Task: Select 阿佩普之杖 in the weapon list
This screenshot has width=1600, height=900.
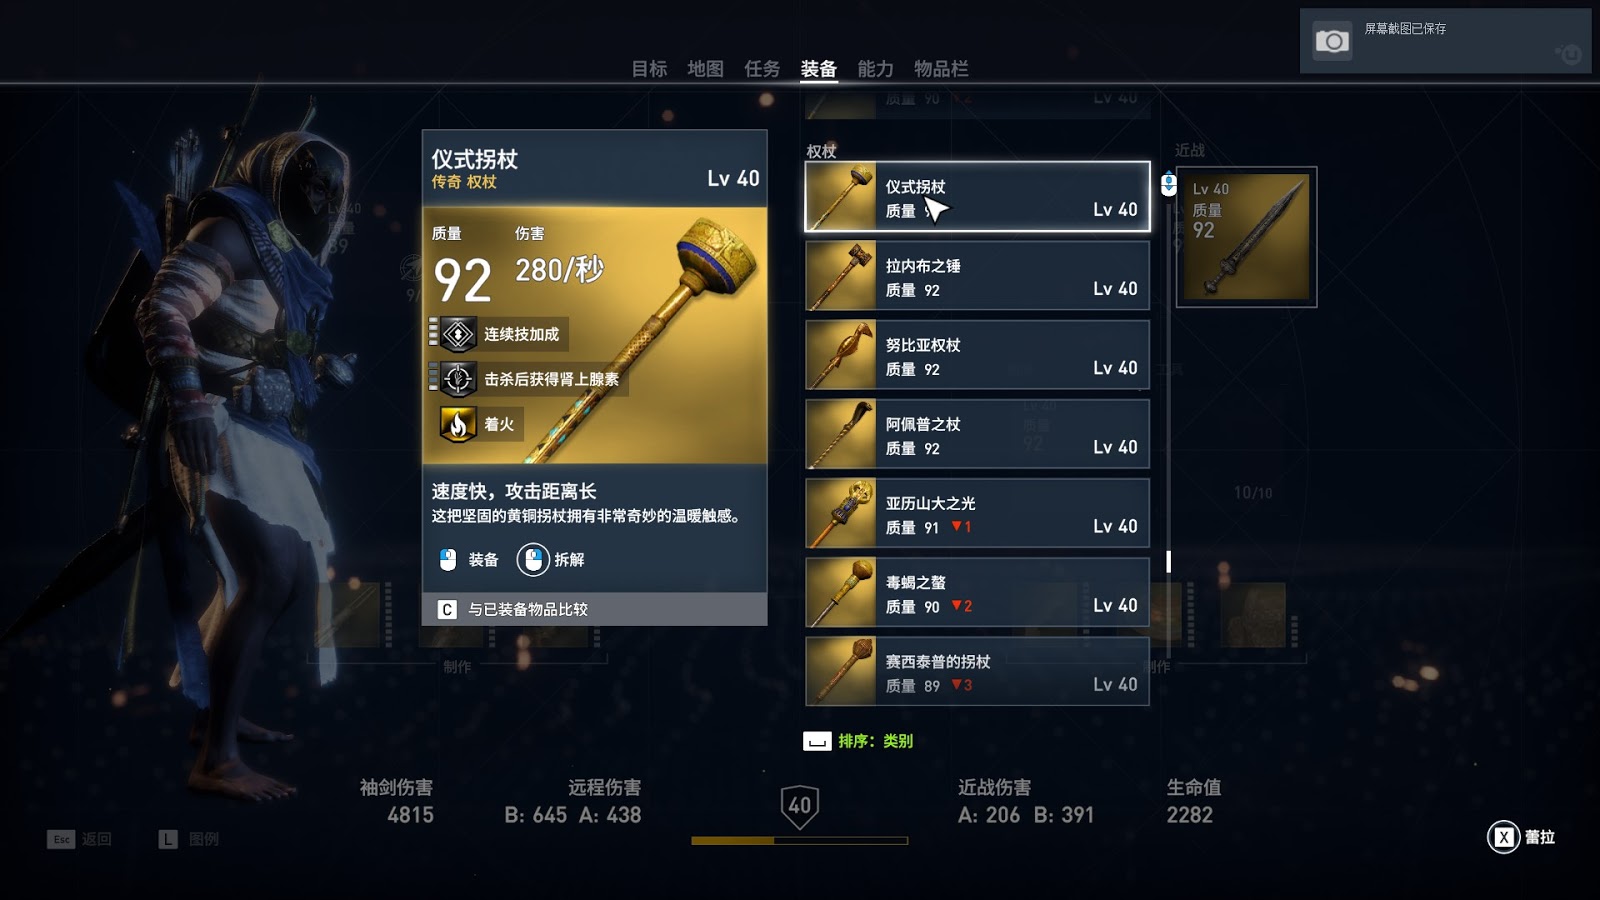Action: click(978, 434)
